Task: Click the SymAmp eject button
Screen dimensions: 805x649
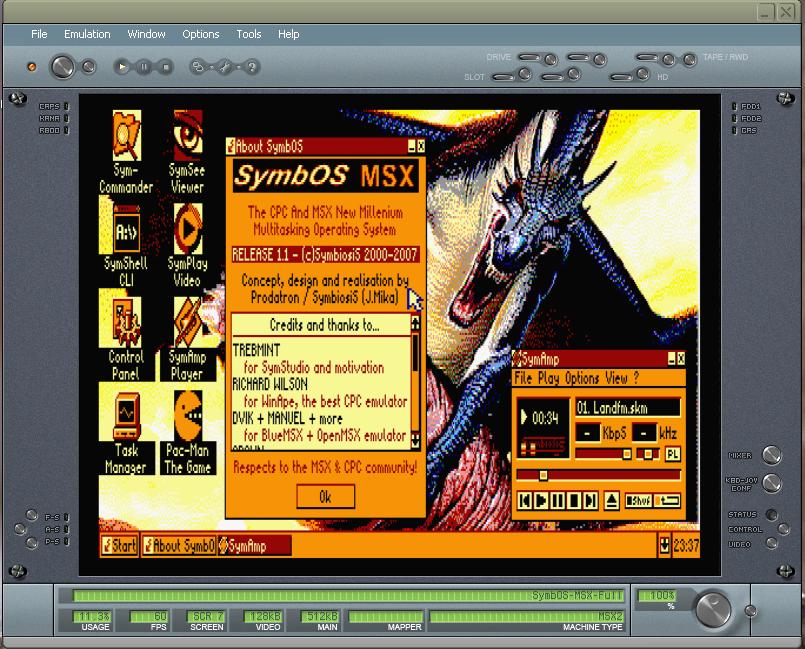Action: (611, 500)
